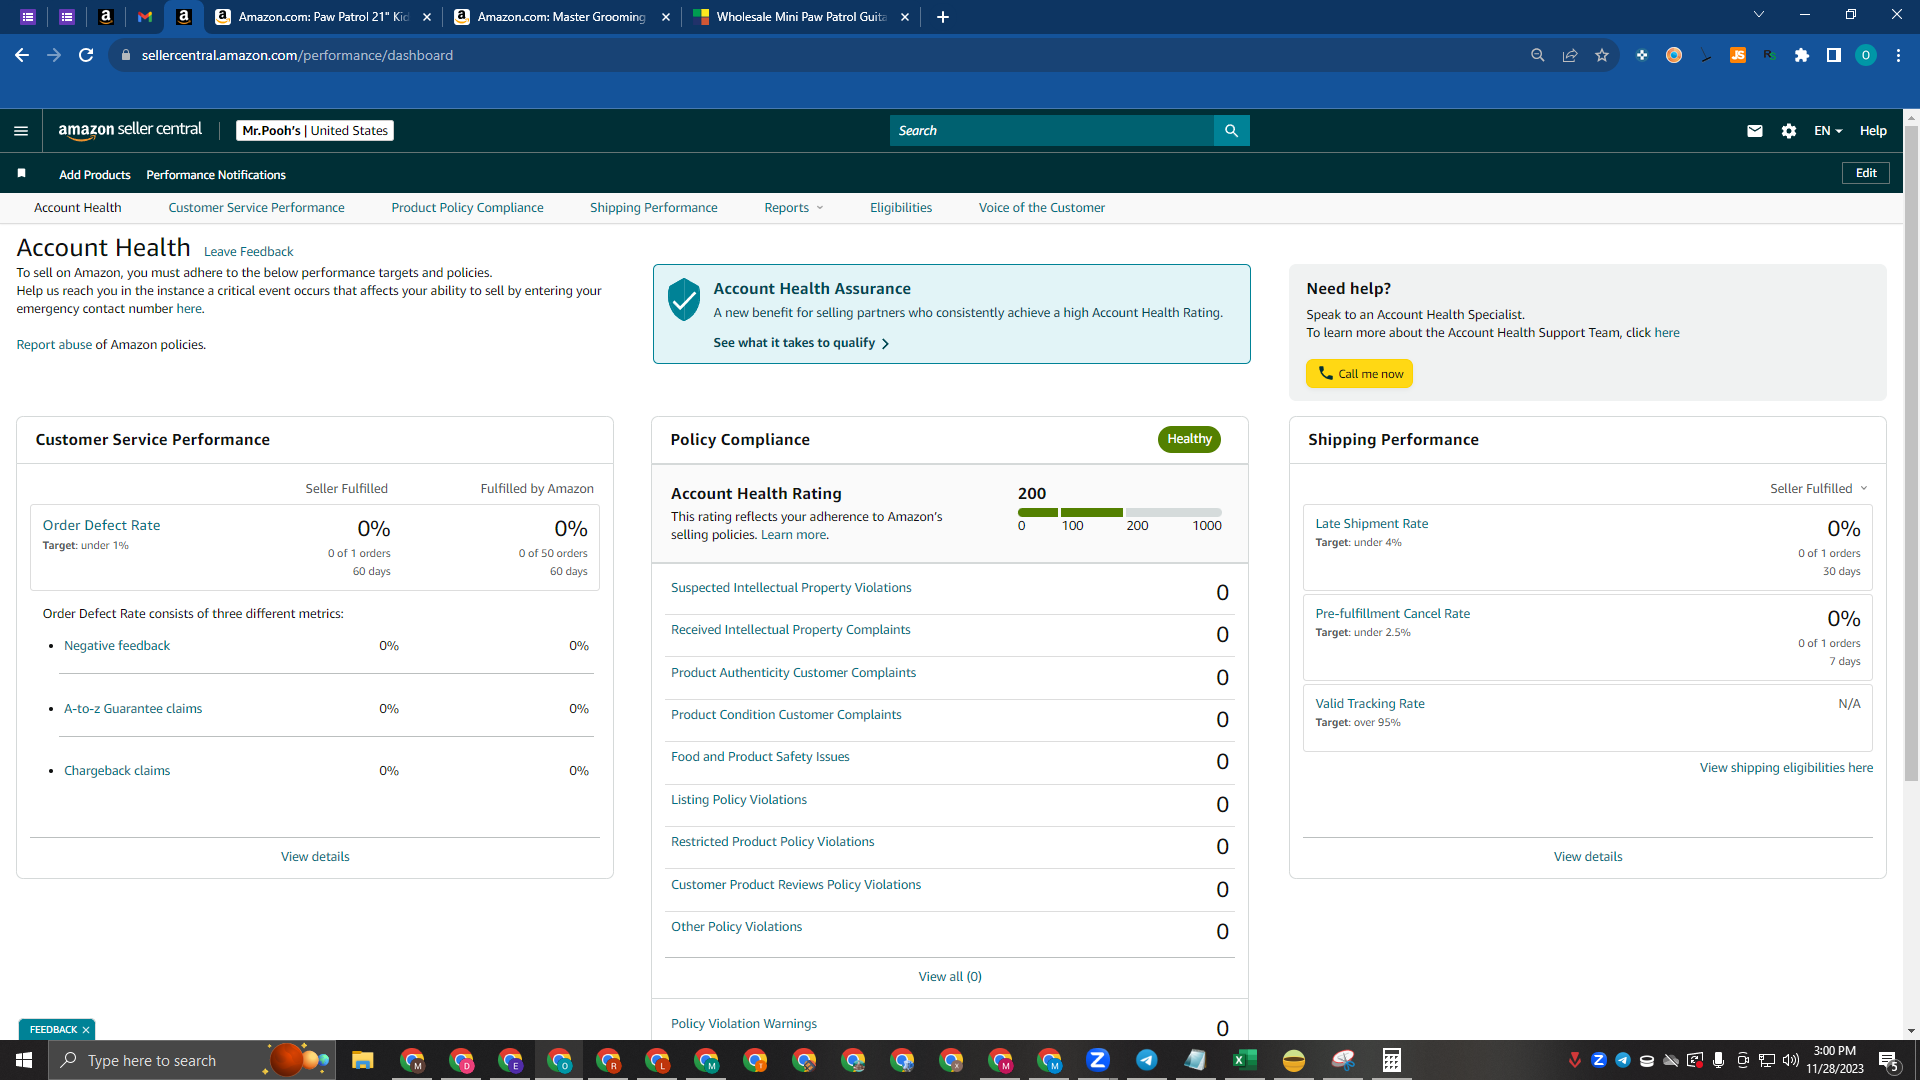
Task: Open the taskbar clock and date
Action: (x=1834, y=1060)
